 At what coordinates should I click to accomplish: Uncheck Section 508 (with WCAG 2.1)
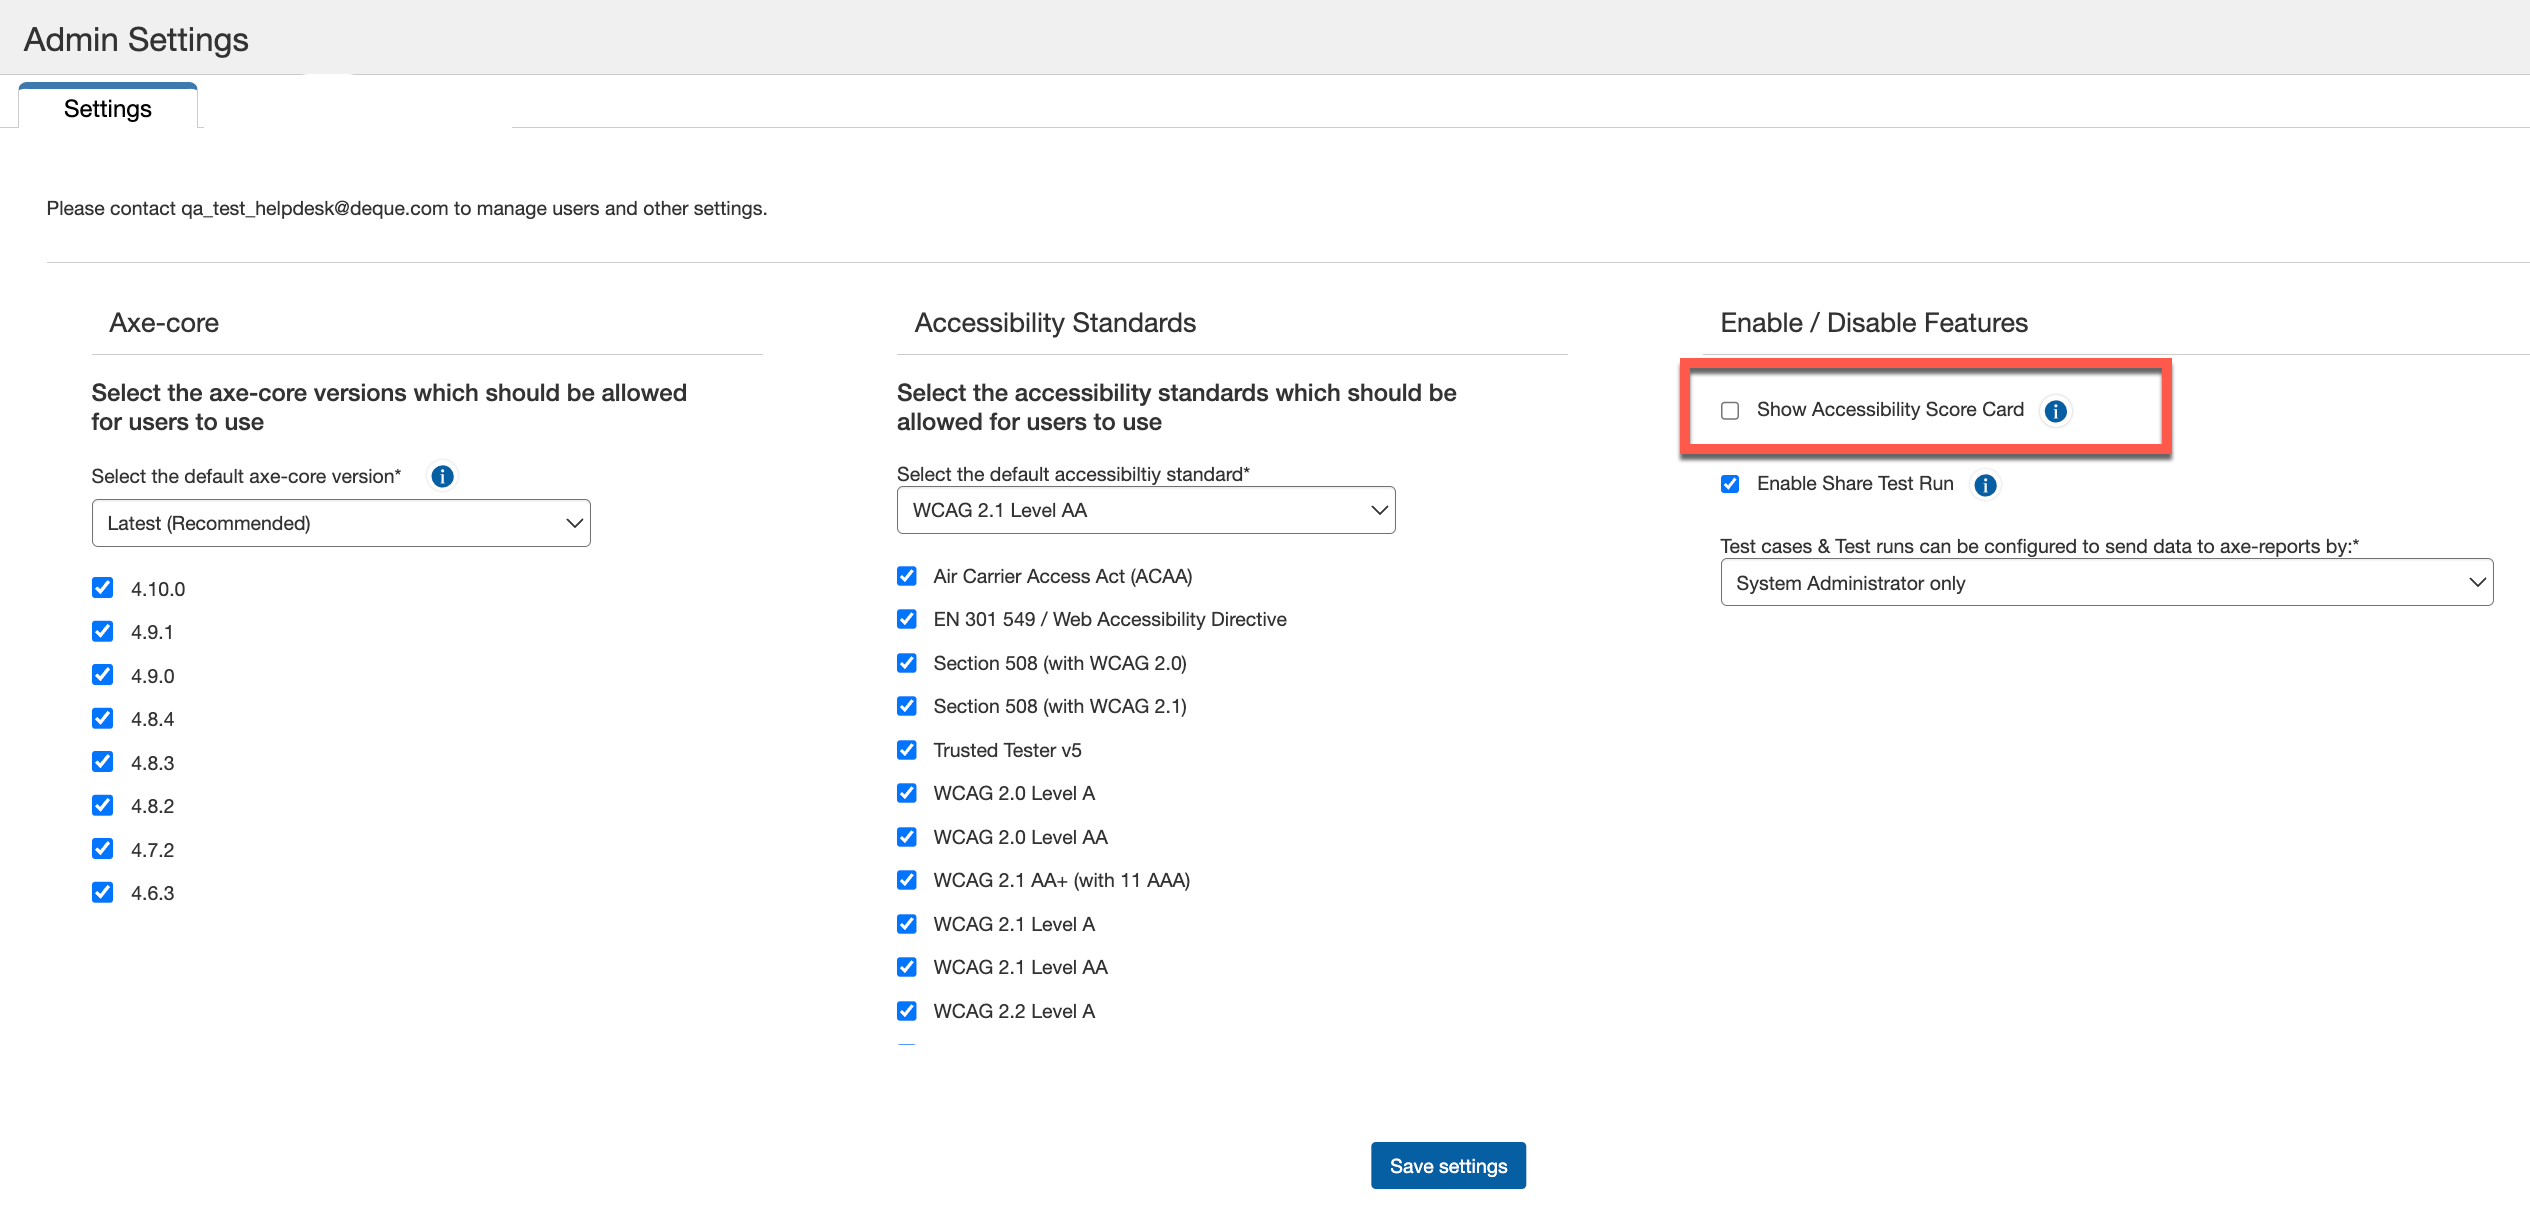click(907, 706)
